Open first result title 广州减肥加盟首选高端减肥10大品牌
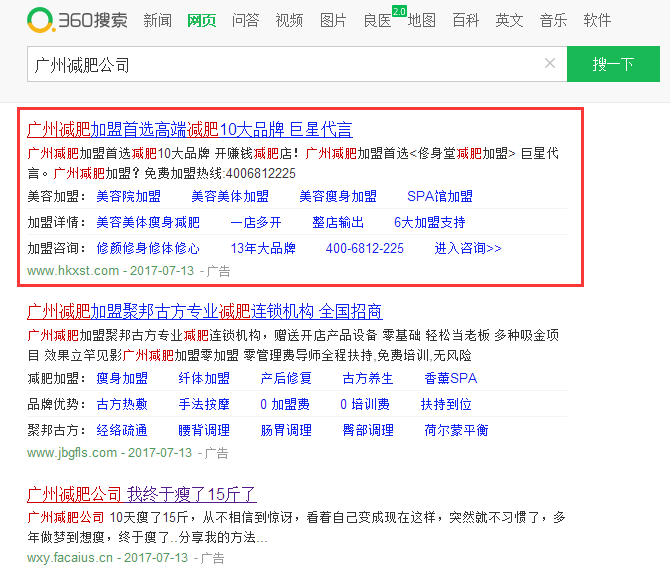The width and height of the screenshot is (670, 579). (189, 129)
